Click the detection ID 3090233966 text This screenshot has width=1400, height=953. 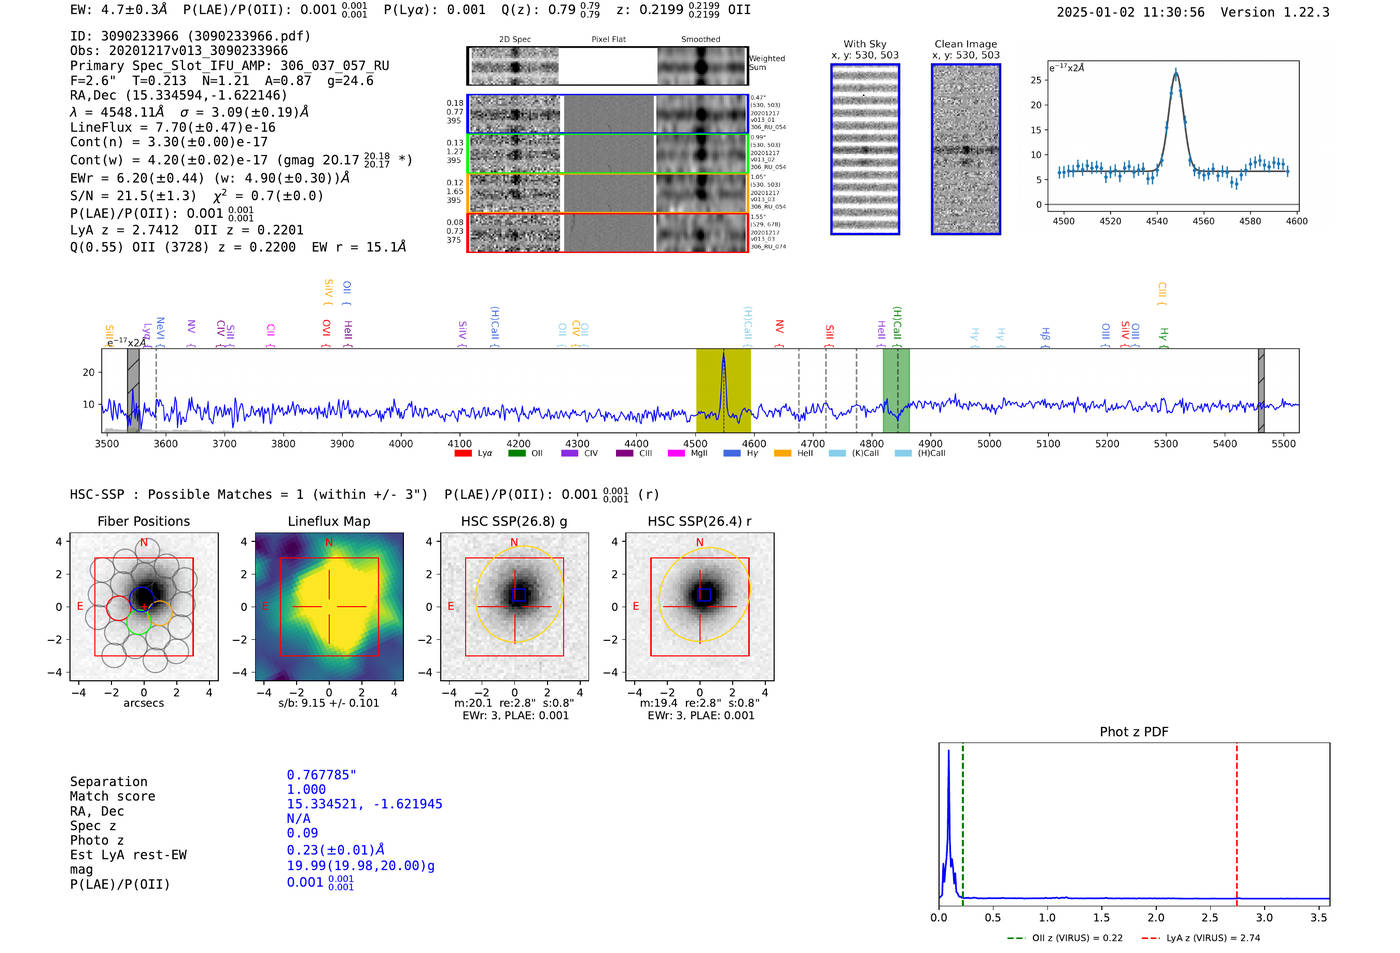pyautogui.click(x=190, y=36)
